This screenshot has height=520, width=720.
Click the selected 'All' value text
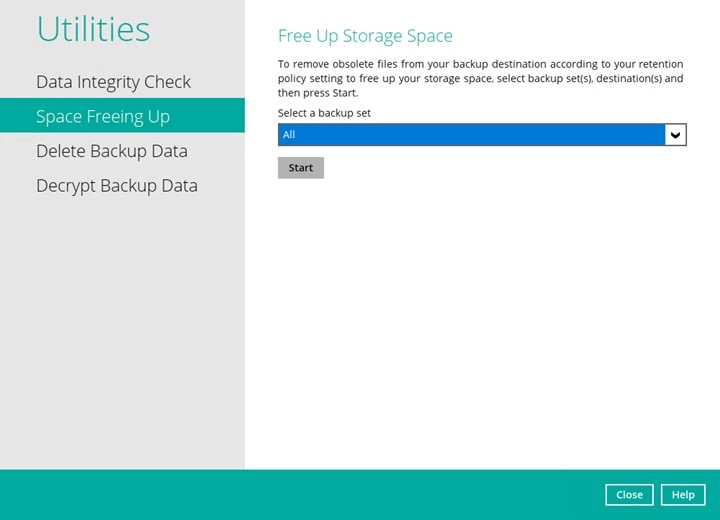pos(289,135)
